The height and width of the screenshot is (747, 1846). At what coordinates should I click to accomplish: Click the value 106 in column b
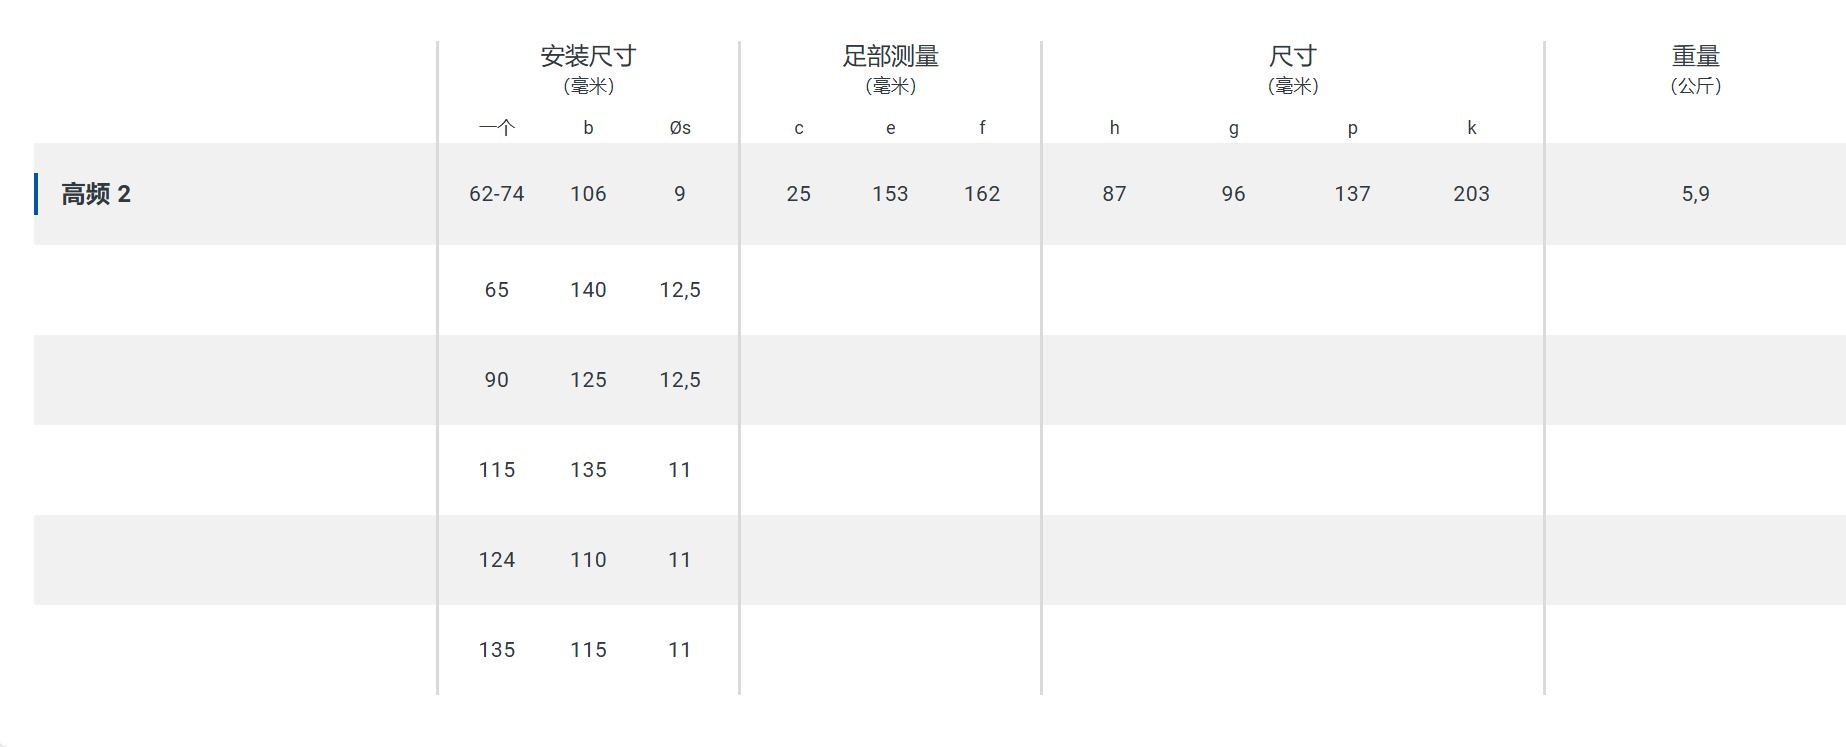click(x=588, y=194)
